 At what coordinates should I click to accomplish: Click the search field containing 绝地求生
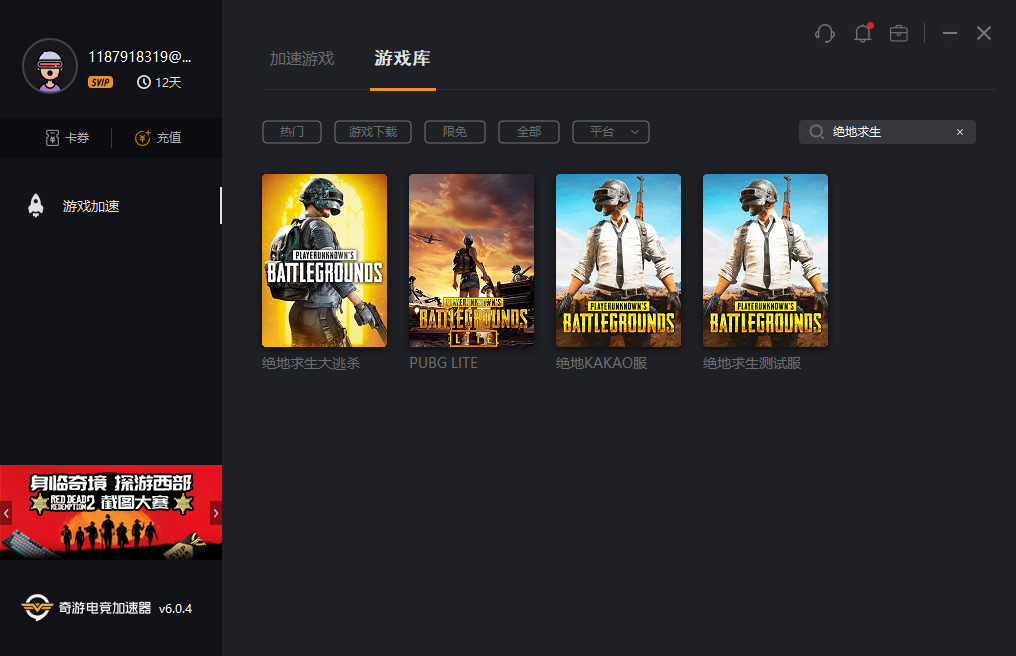point(887,132)
